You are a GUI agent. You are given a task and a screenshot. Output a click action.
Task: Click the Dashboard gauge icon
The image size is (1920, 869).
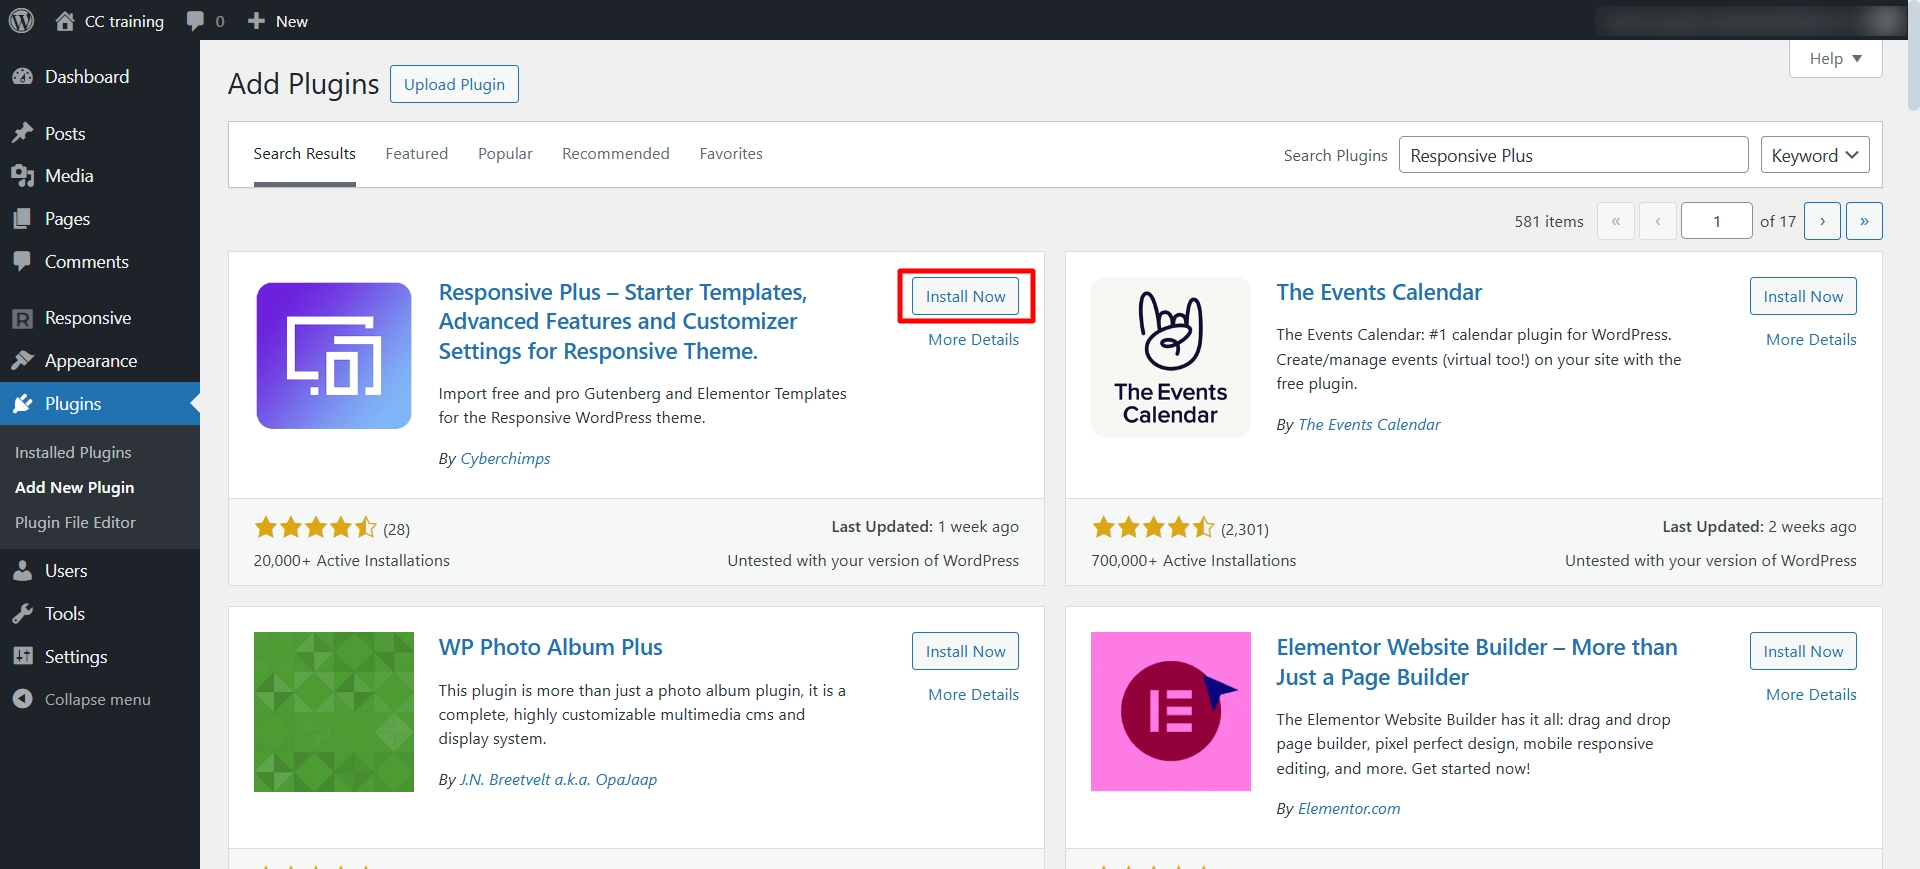pos(22,77)
